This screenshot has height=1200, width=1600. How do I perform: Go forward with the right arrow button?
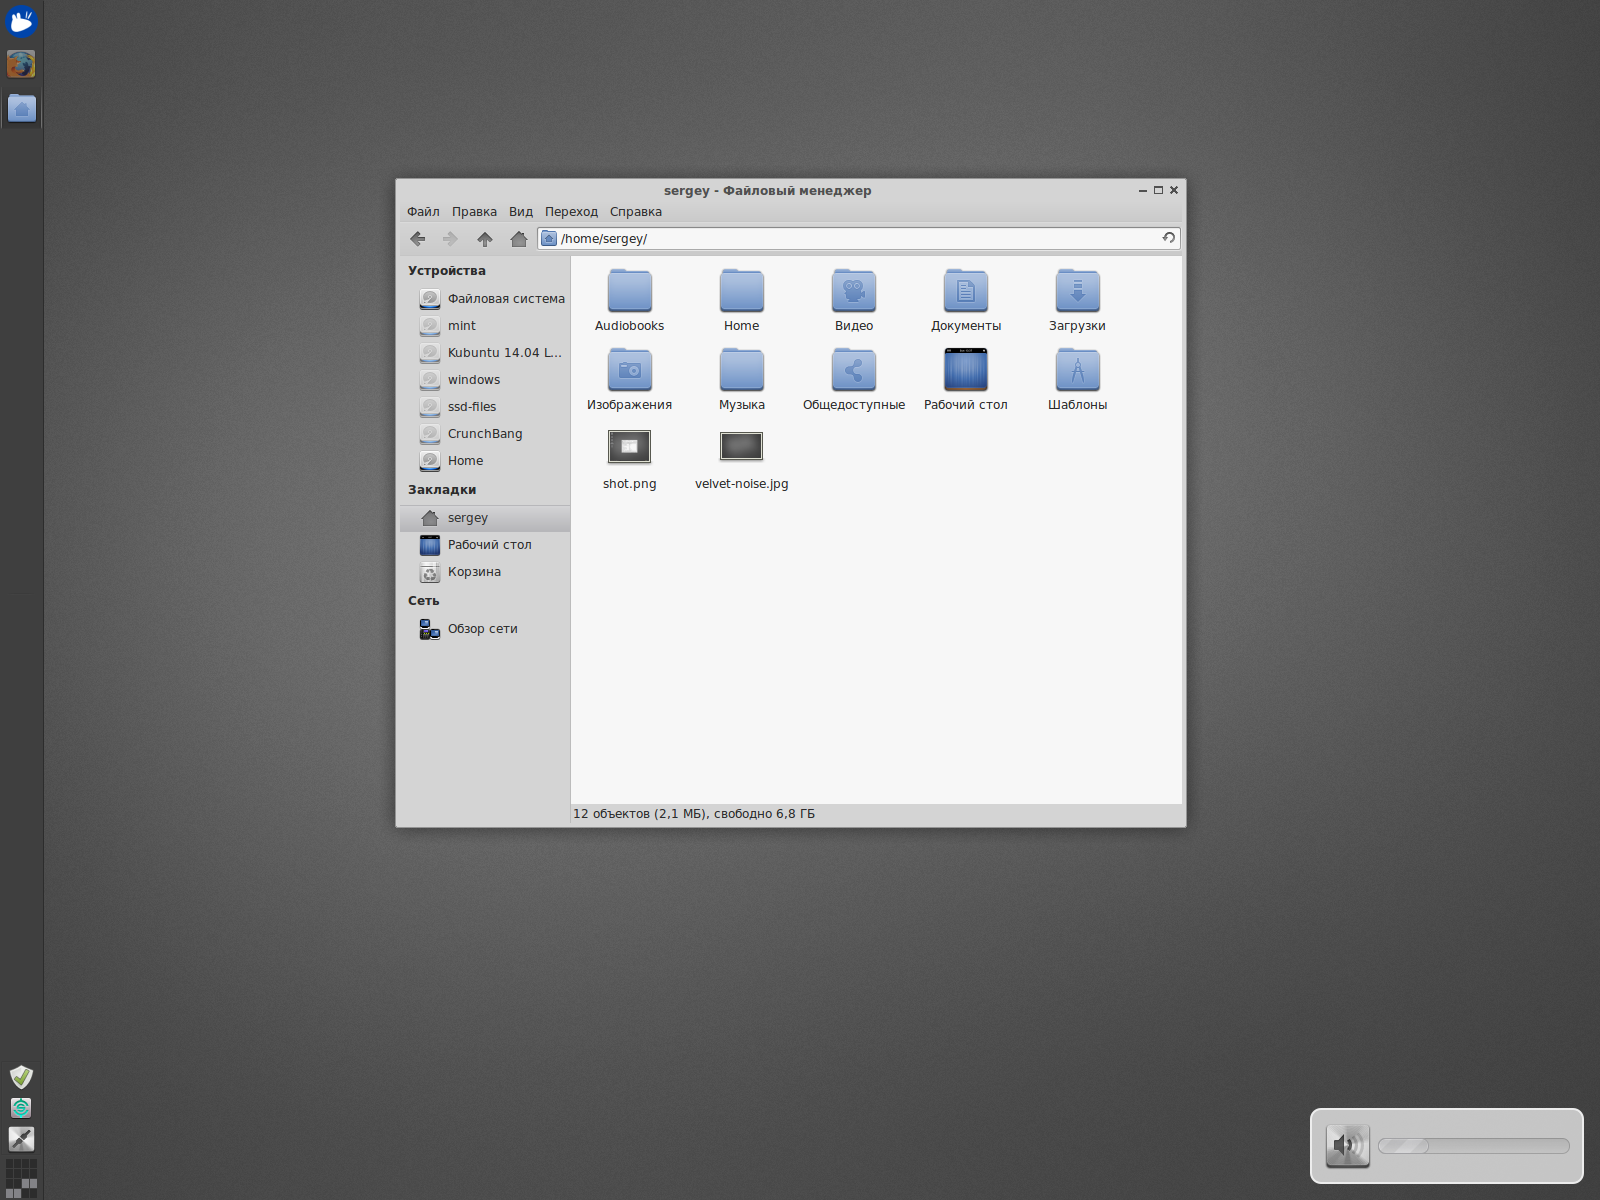click(450, 239)
